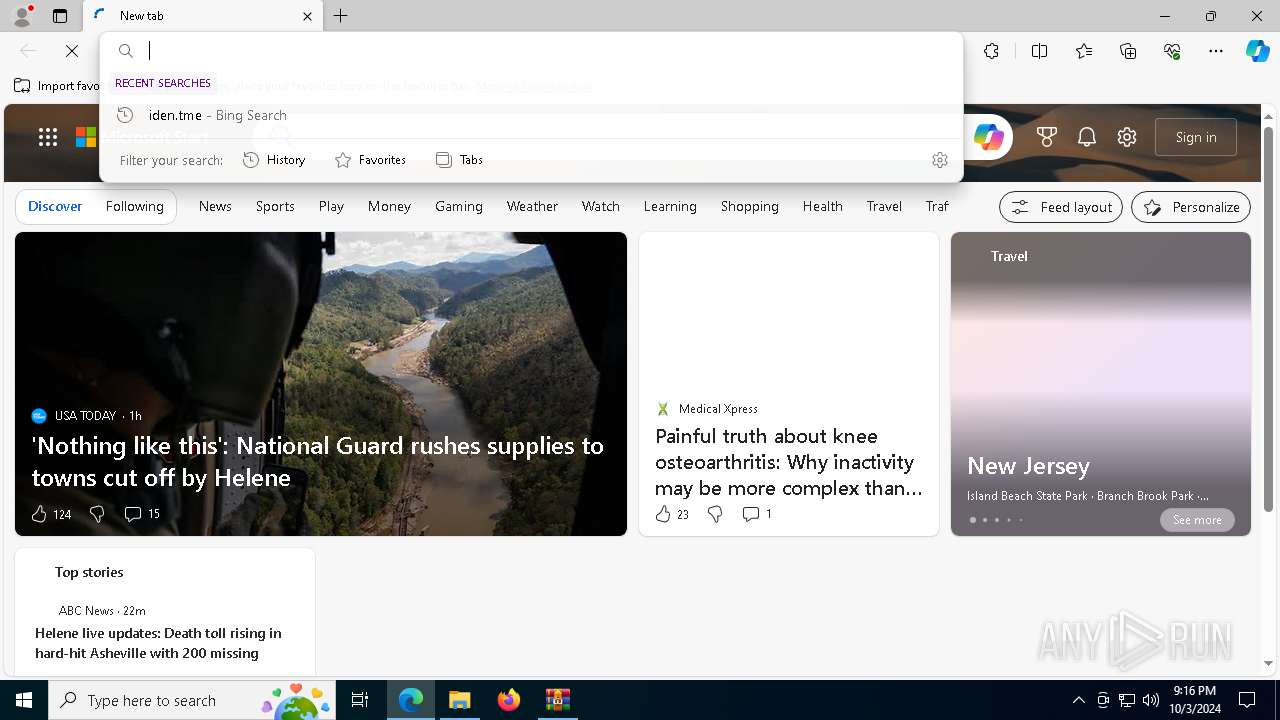Open the Learning category
This screenshot has width=1280, height=720.
pos(670,206)
